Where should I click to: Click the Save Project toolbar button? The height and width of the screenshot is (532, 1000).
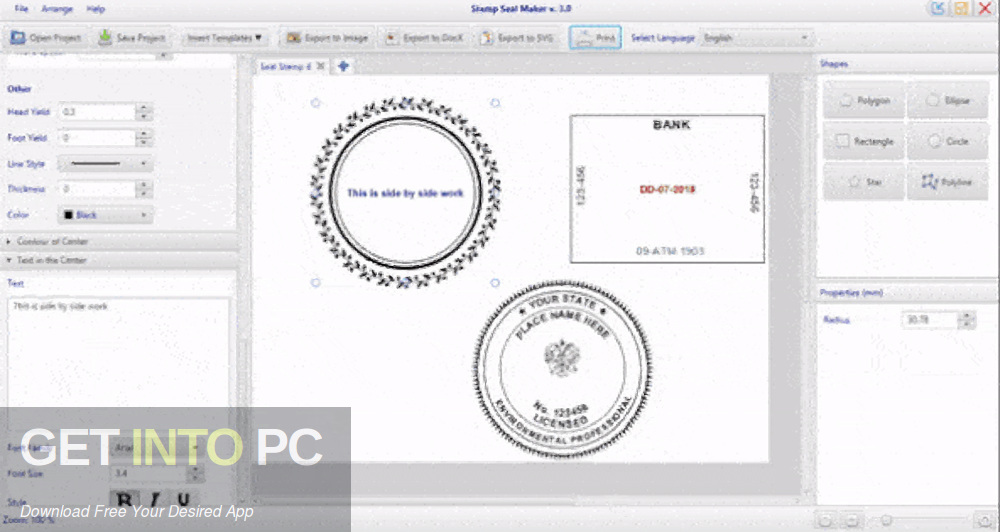(131, 38)
